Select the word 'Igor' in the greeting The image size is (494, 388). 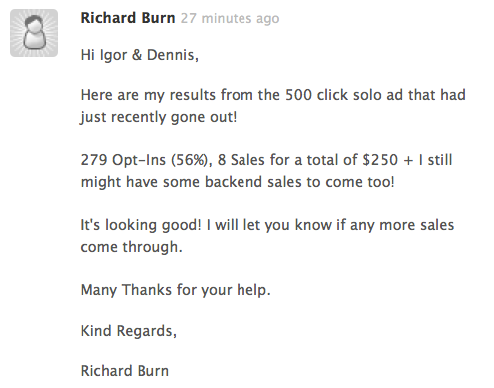(x=114, y=55)
